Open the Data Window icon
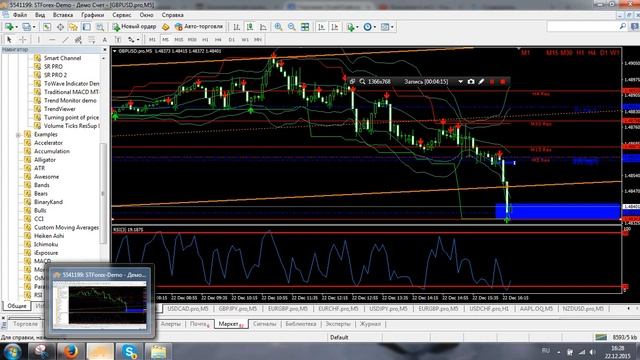The width and height of the screenshot is (640, 360). (60, 27)
